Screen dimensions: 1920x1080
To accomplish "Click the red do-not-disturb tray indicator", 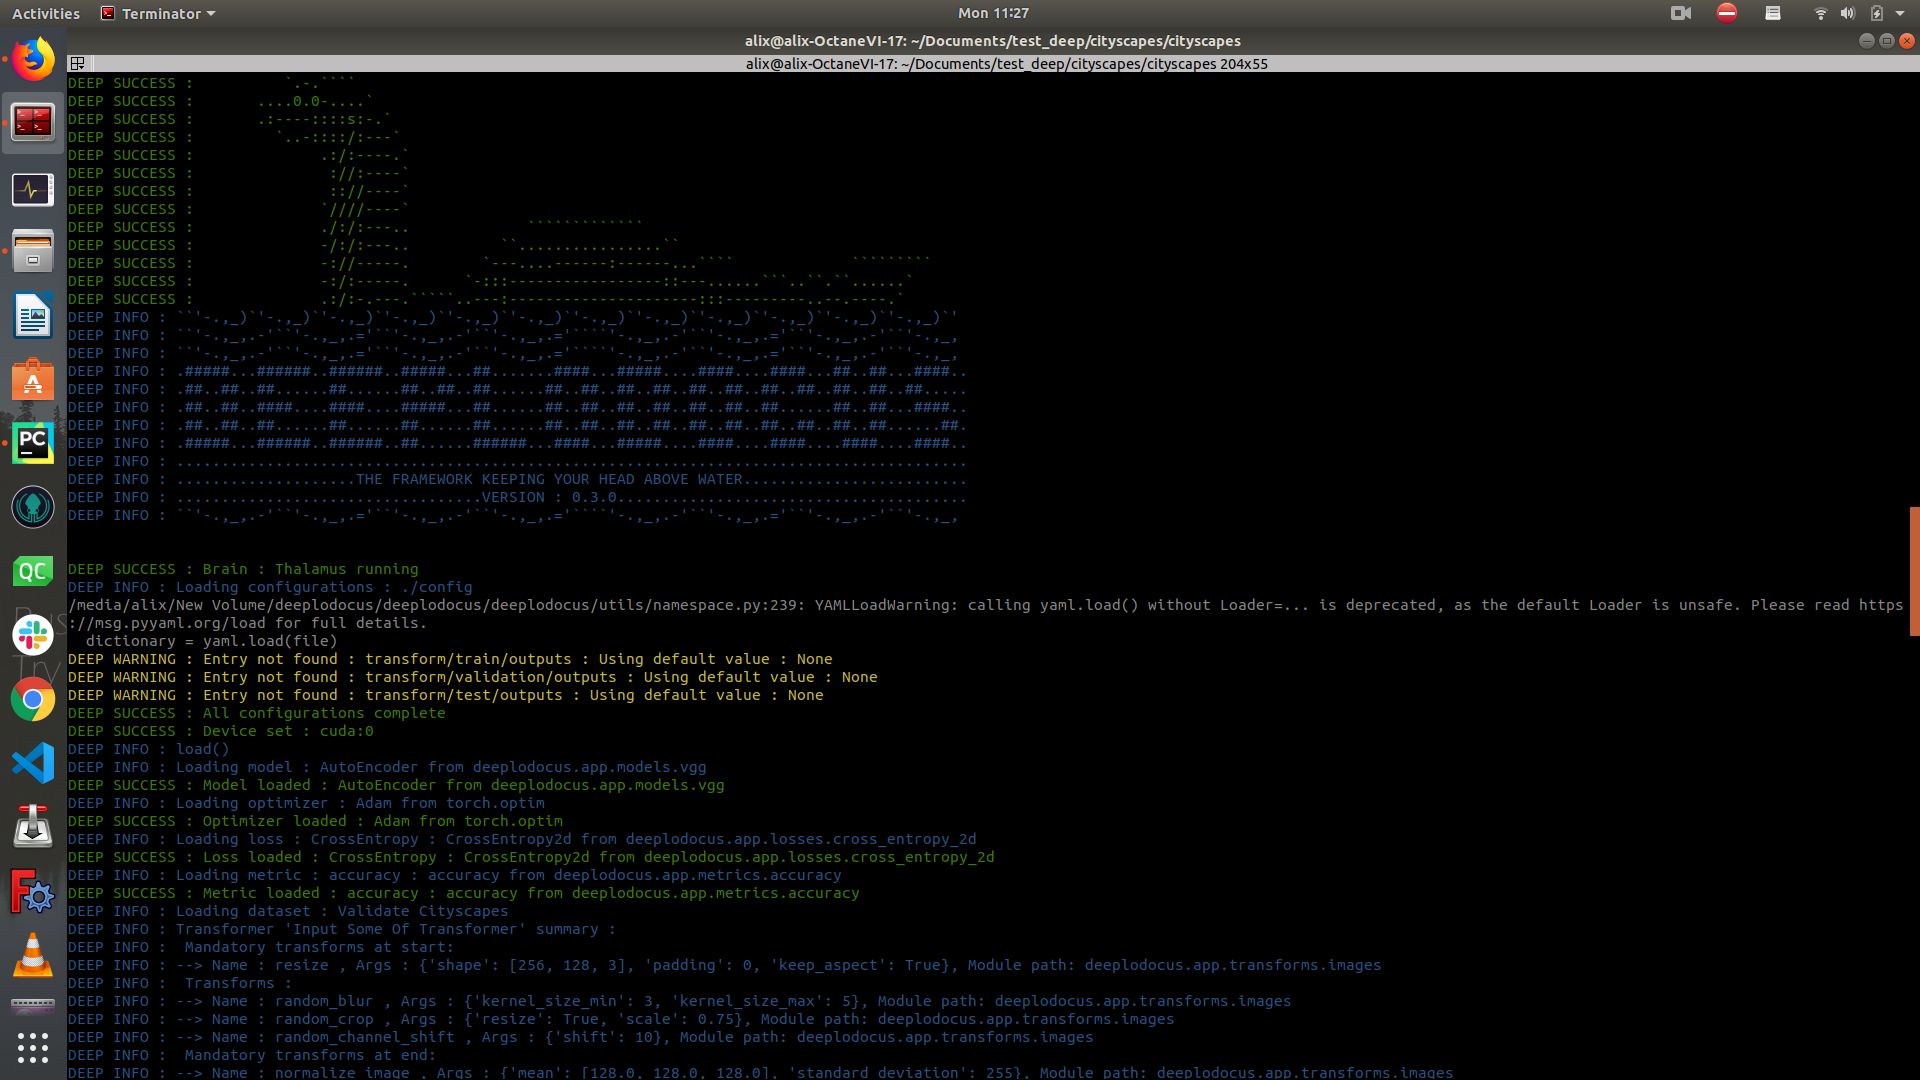I will [x=1727, y=13].
